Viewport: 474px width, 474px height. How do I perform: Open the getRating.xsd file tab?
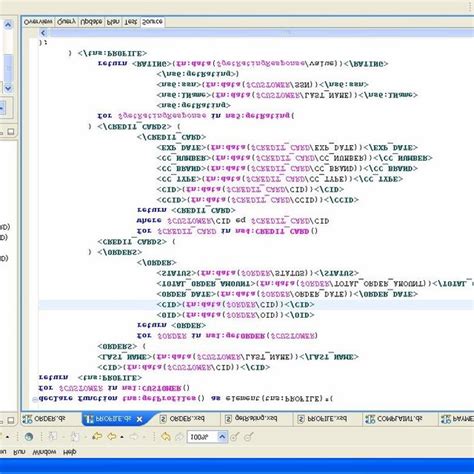[x=256, y=419]
